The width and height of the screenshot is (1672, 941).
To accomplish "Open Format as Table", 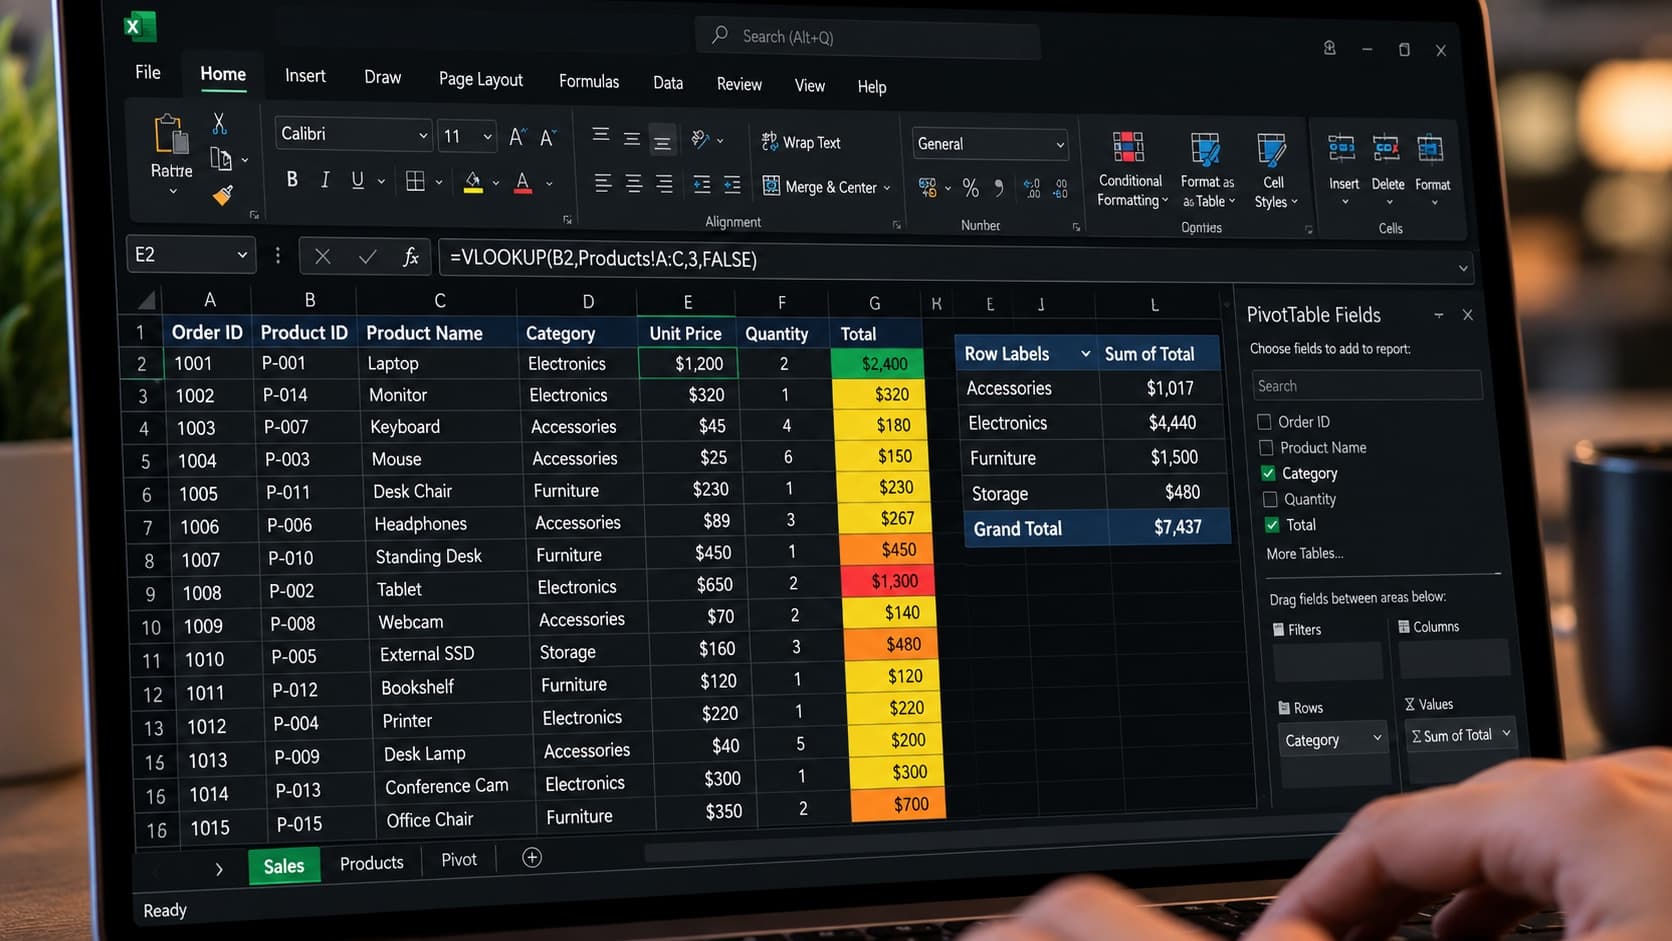I will (1207, 170).
